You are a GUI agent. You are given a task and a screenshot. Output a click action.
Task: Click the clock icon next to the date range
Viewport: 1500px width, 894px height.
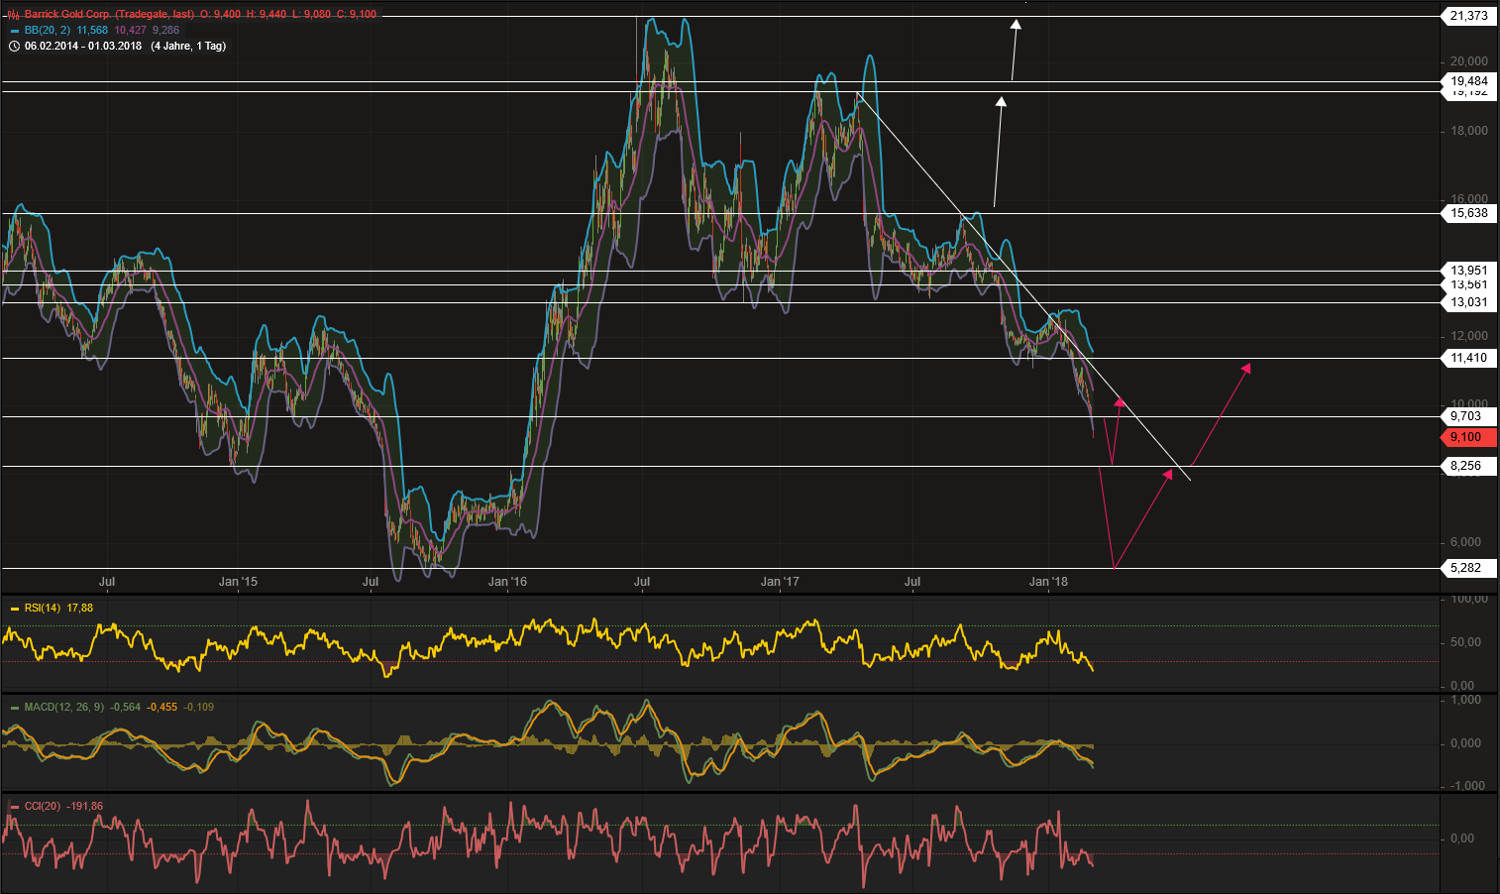(x=15, y=45)
